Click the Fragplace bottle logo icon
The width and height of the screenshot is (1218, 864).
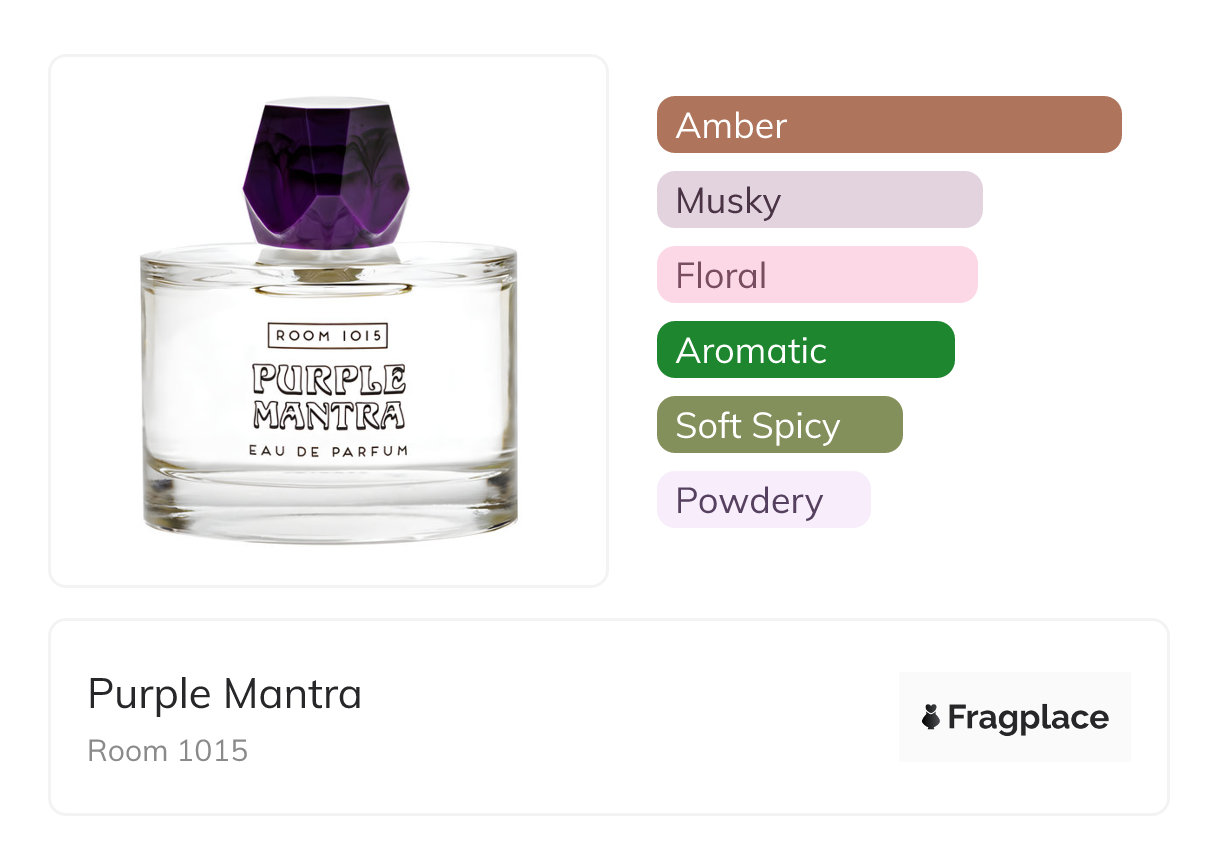(931, 717)
